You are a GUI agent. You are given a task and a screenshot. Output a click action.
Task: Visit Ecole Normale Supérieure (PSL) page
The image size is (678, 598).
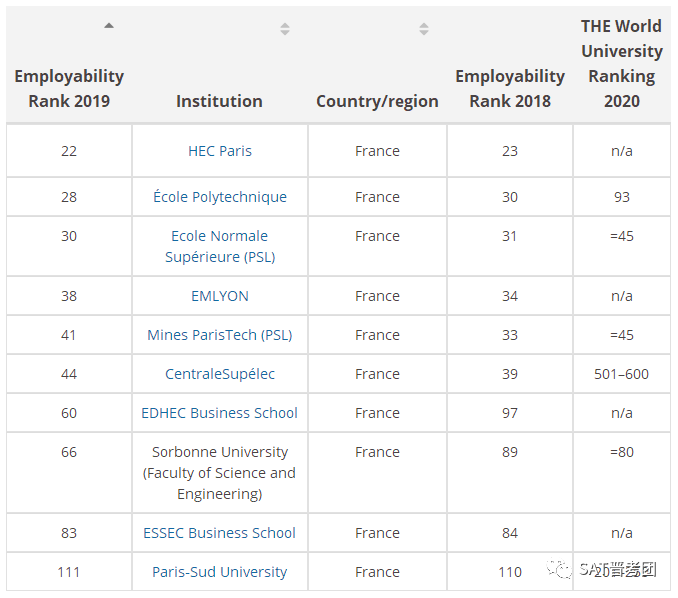point(220,246)
